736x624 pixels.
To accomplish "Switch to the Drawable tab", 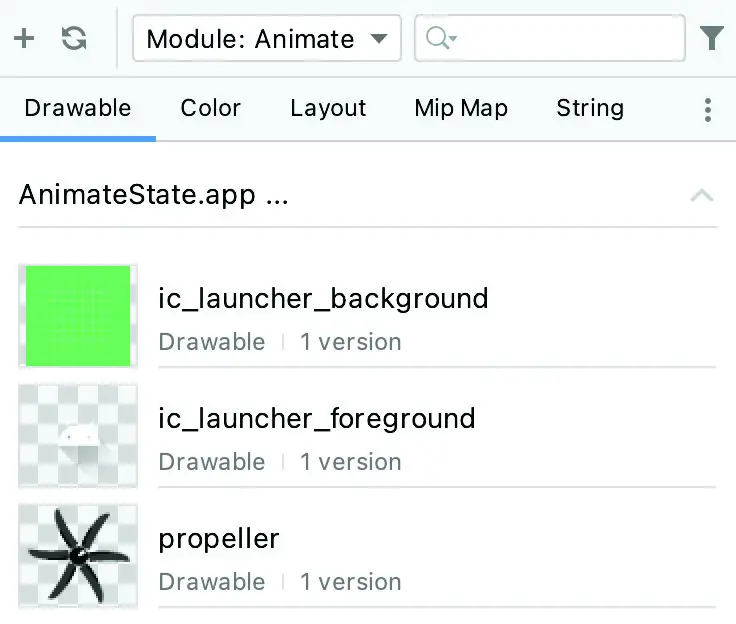I will point(78,108).
